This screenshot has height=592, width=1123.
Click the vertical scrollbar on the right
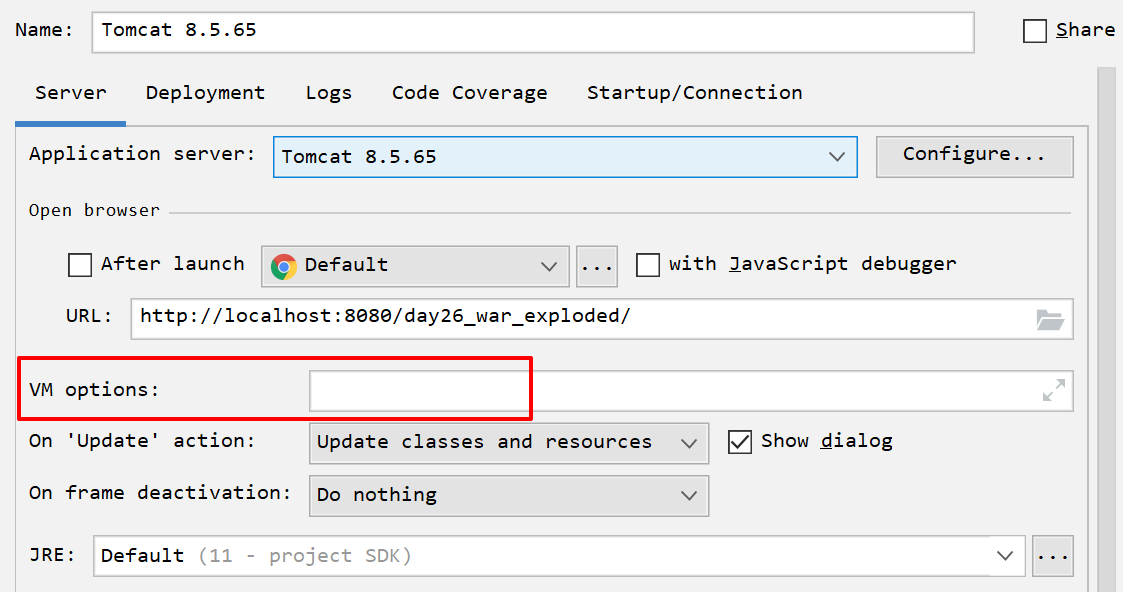pos(1109,329)
